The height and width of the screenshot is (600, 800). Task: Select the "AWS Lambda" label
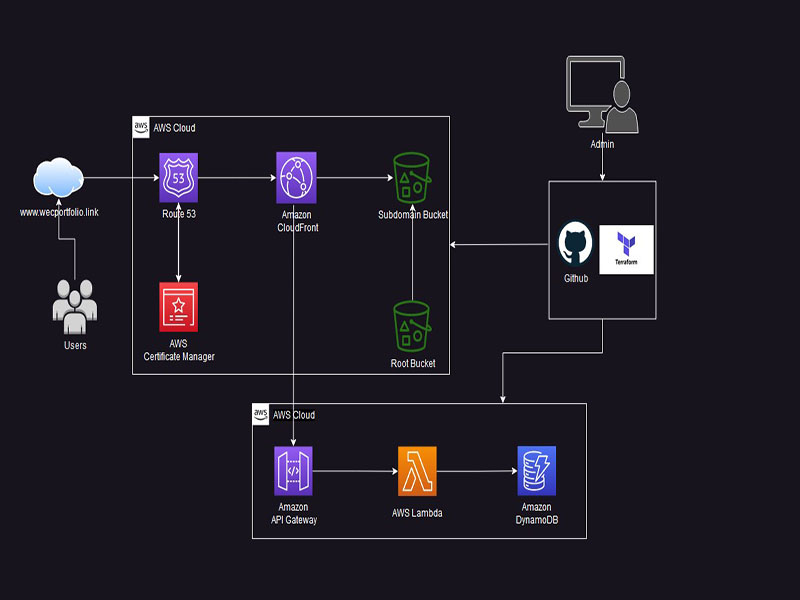417,513
